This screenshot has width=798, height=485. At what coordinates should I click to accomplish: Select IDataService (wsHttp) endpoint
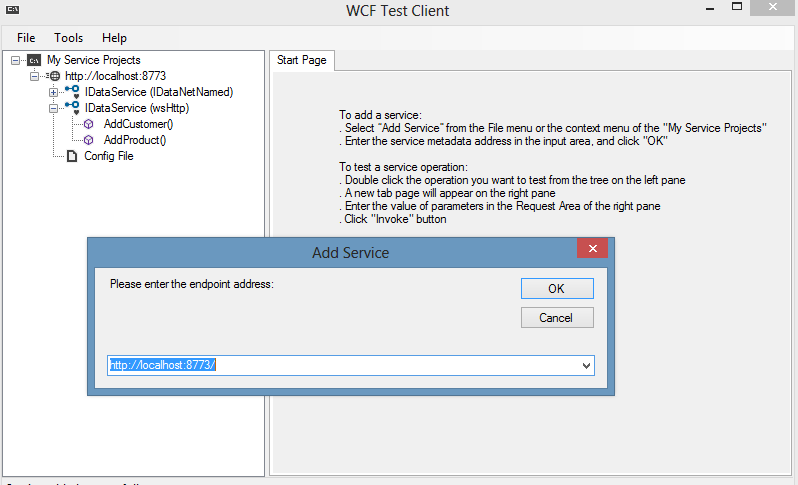[137, 108]
